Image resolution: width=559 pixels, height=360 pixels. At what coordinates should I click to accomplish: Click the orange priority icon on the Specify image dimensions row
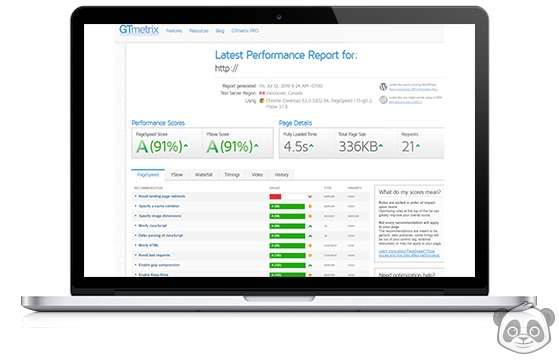[x=310, y=216]
